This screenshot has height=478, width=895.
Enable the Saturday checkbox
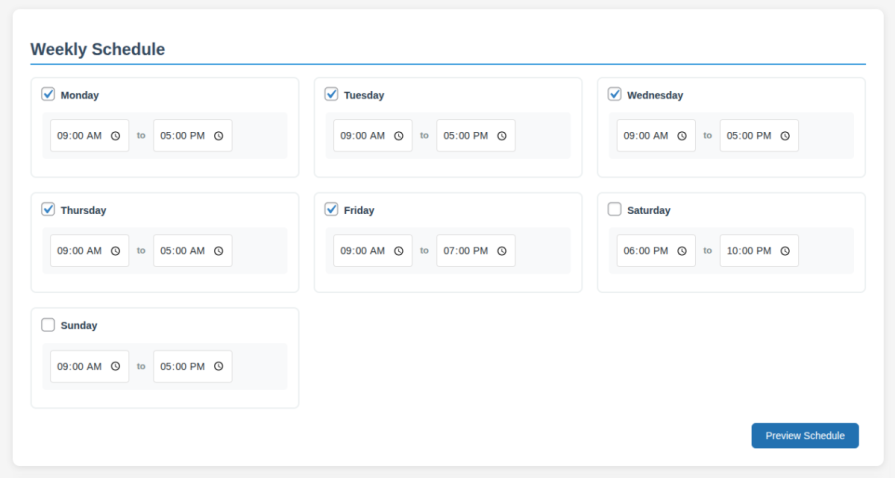point(614,210)
